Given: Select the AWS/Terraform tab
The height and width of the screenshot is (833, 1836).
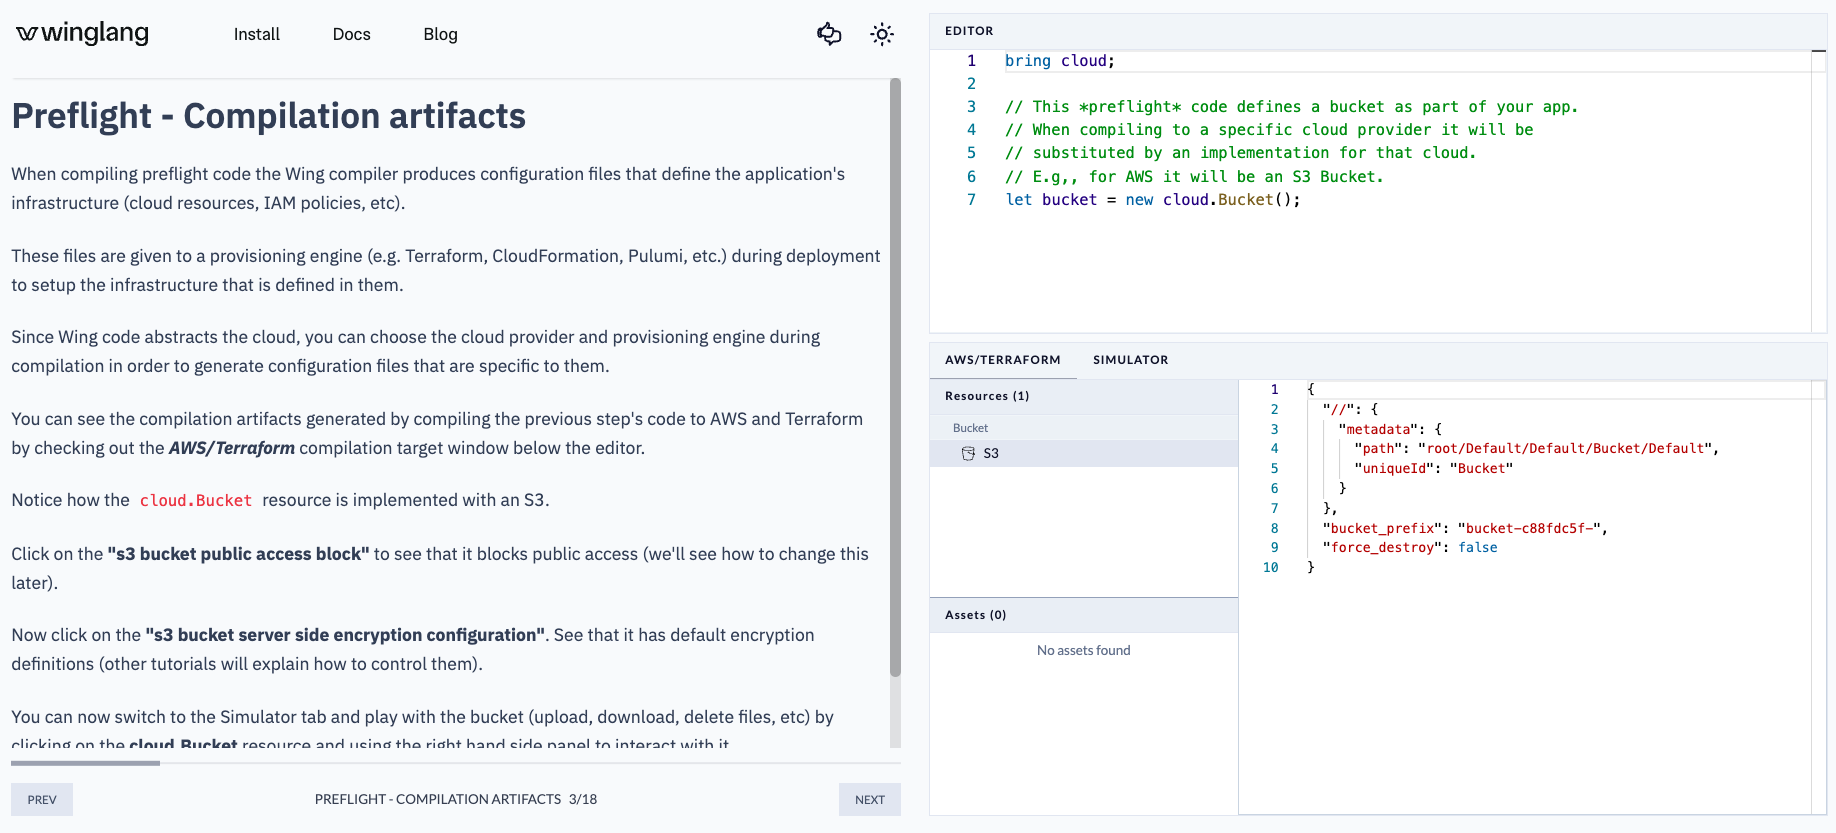Looking at the screenshot, I should pos(1002,360).
